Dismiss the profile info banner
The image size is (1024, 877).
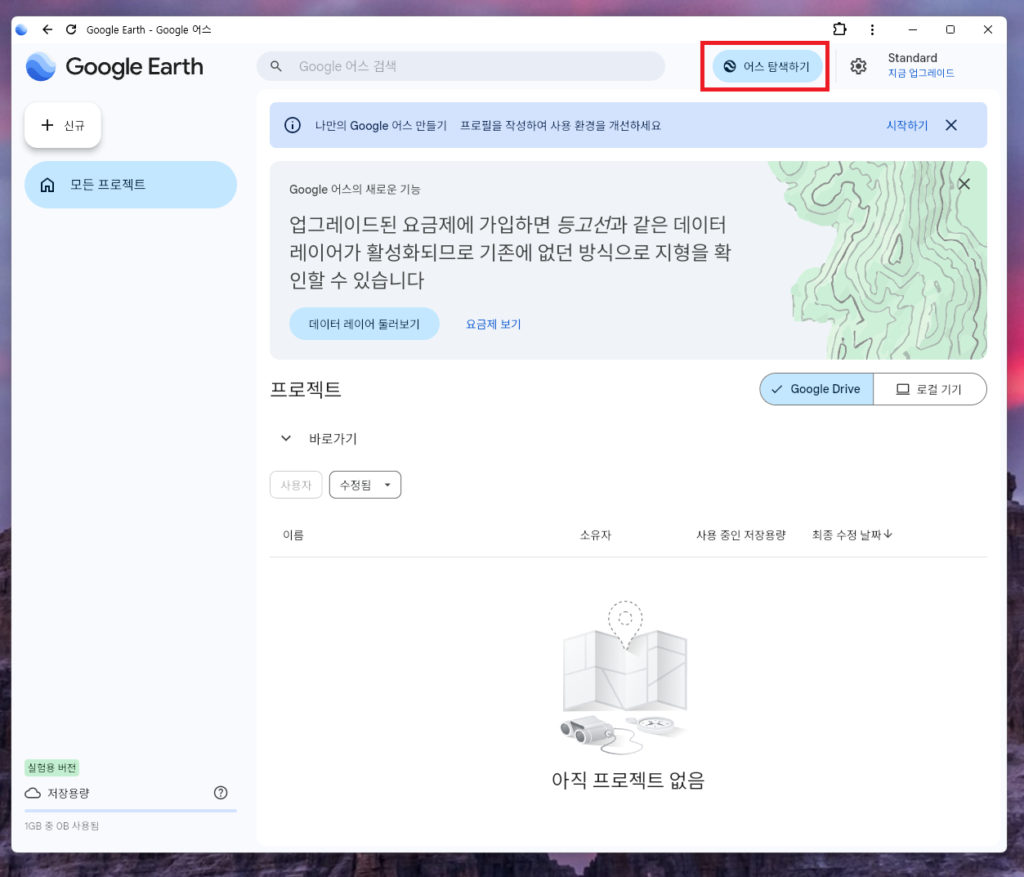(x=951, y=125)
